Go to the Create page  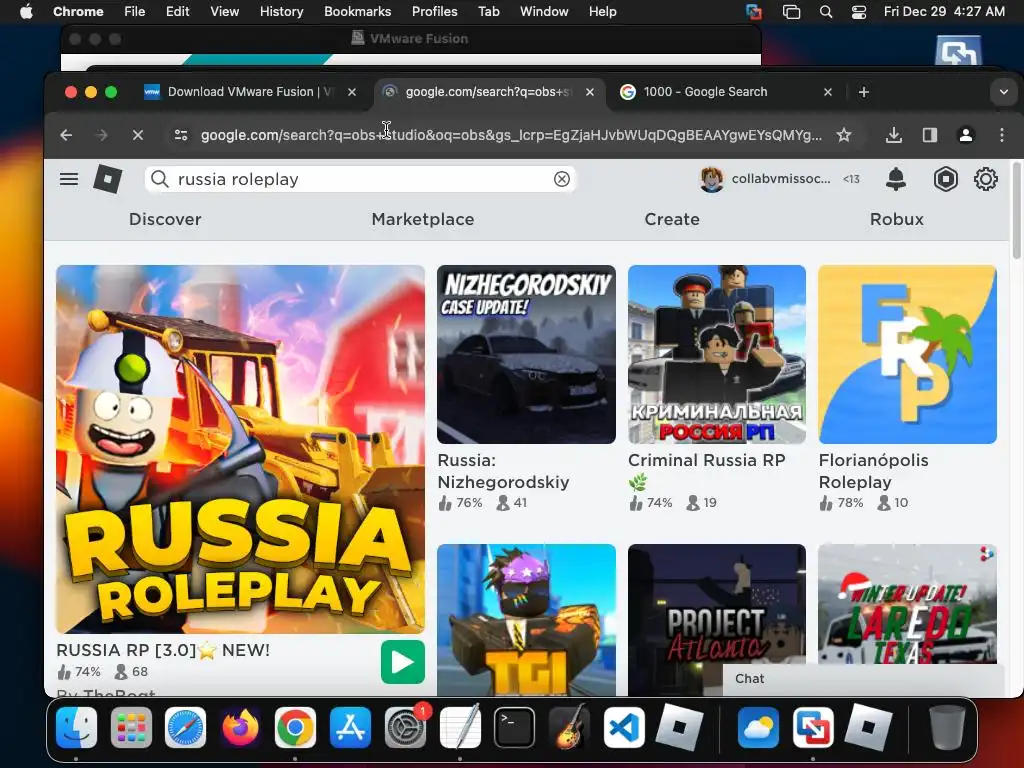[672, 219]
